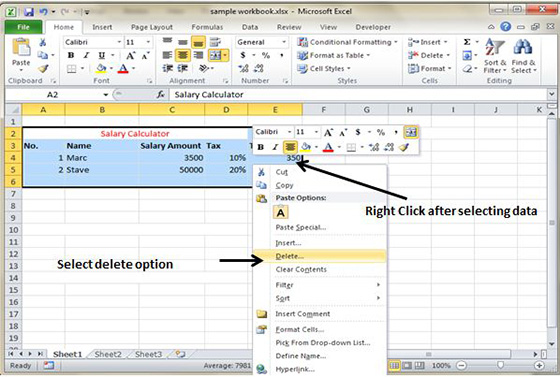
Task: Click the ribbon Font Color red A
Action: 123,68
